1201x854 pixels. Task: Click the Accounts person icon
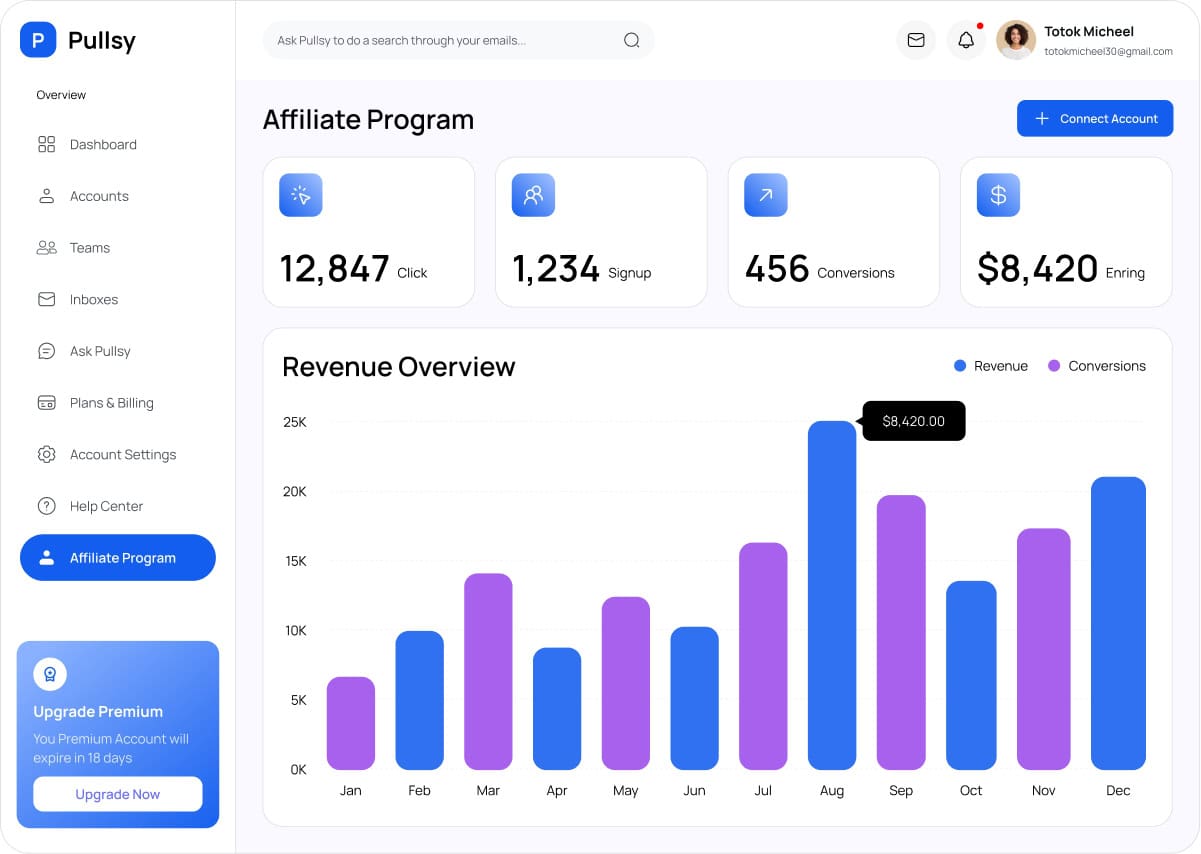[46, 196]
